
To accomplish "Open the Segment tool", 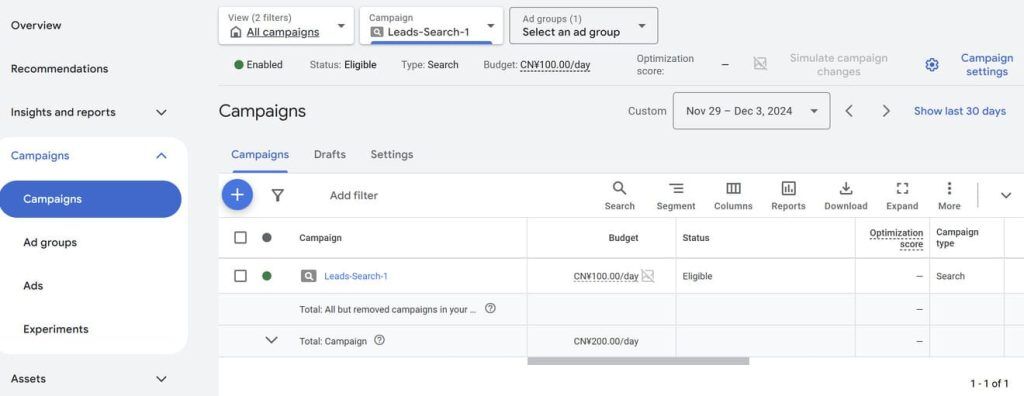I will [676, 196].
